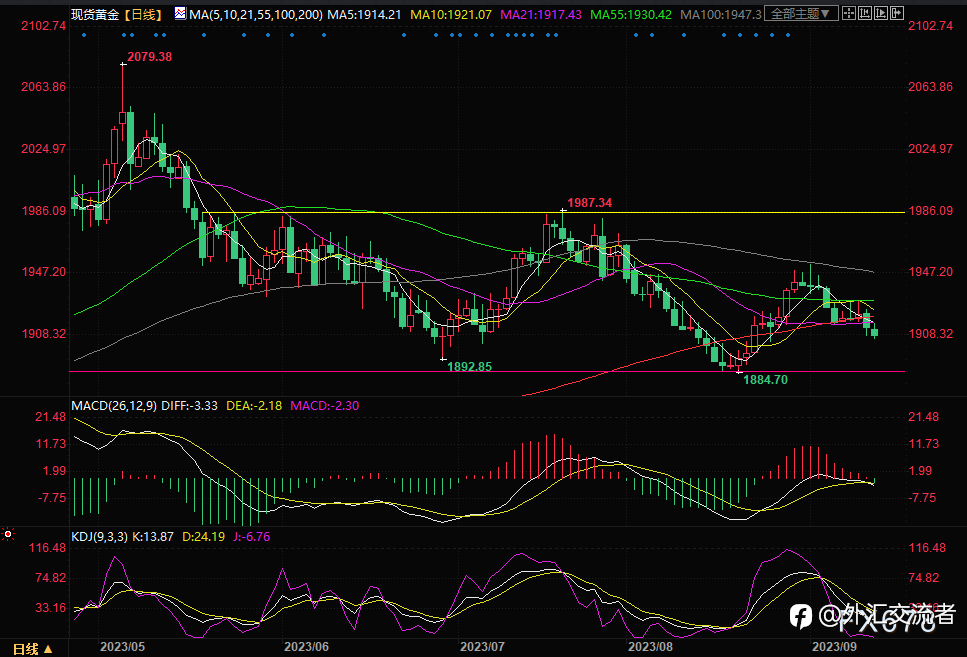Click the MA21:1917.43 value
This screenshot has height=657, width=967.
coord(541,14)
